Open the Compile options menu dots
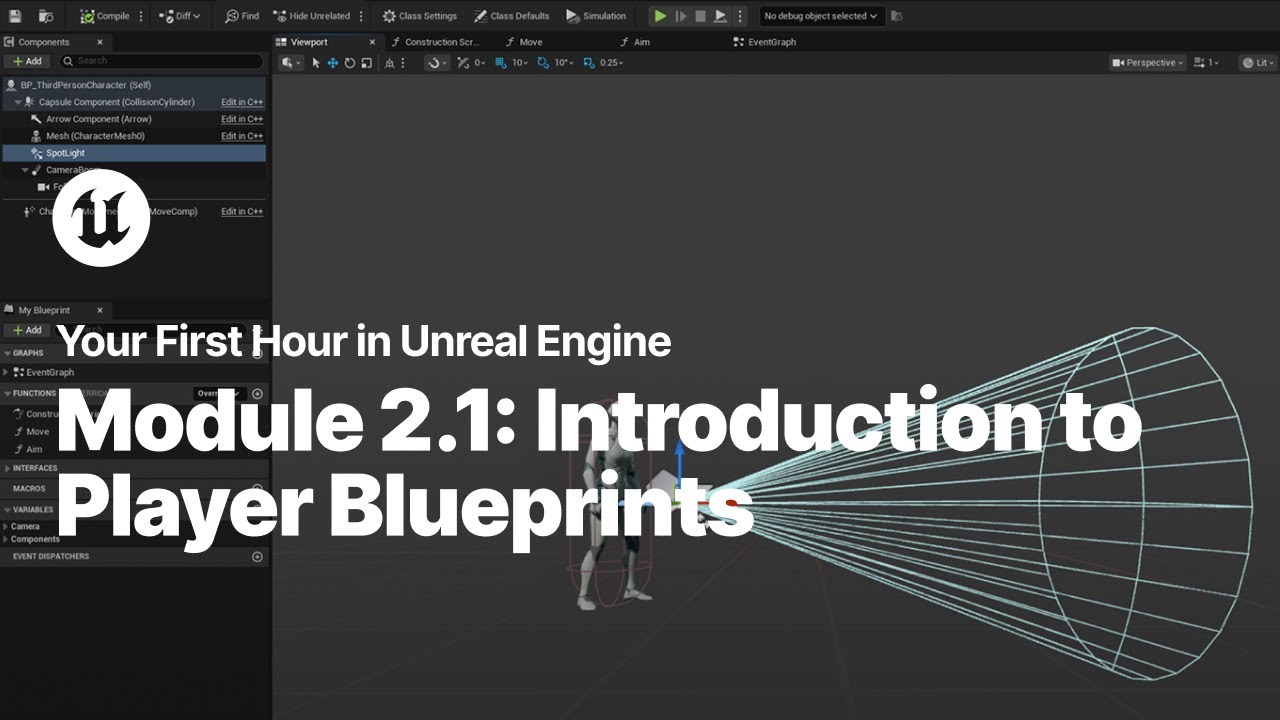Screen dimensions: 1280x720 [x=141, y=16]
